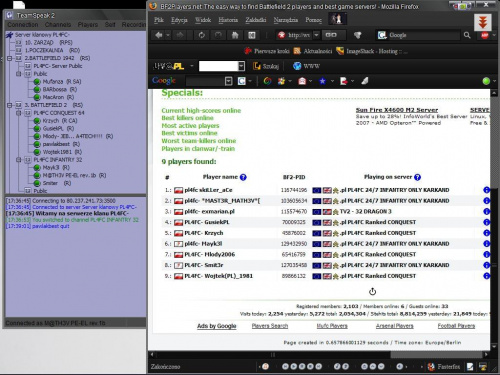Collapse the Public subchannel under Battlefield 1942
The width and height of the screenshot is (500, 375).
tap(19, 74)
